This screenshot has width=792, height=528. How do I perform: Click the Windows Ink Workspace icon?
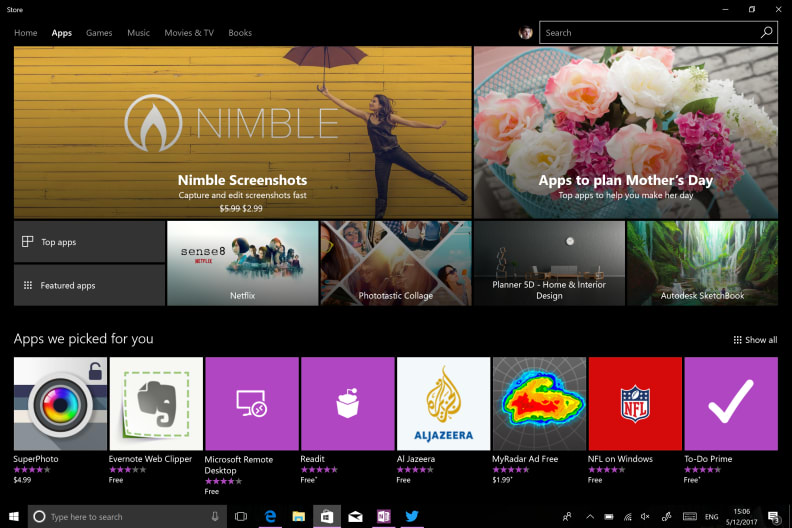(x=667, y=516)
